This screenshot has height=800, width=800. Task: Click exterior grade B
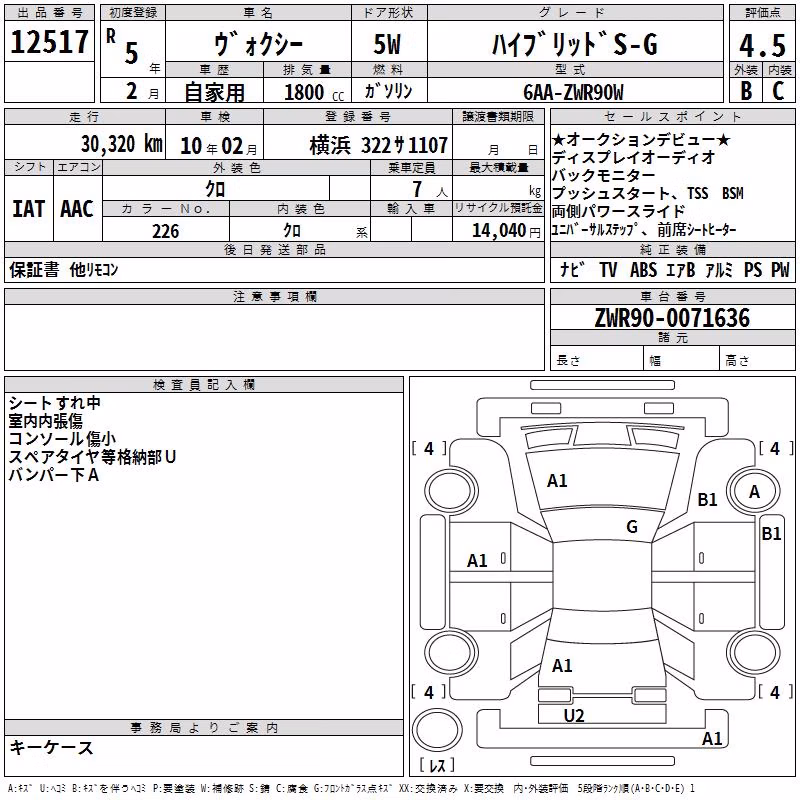[x=746, y=91]
